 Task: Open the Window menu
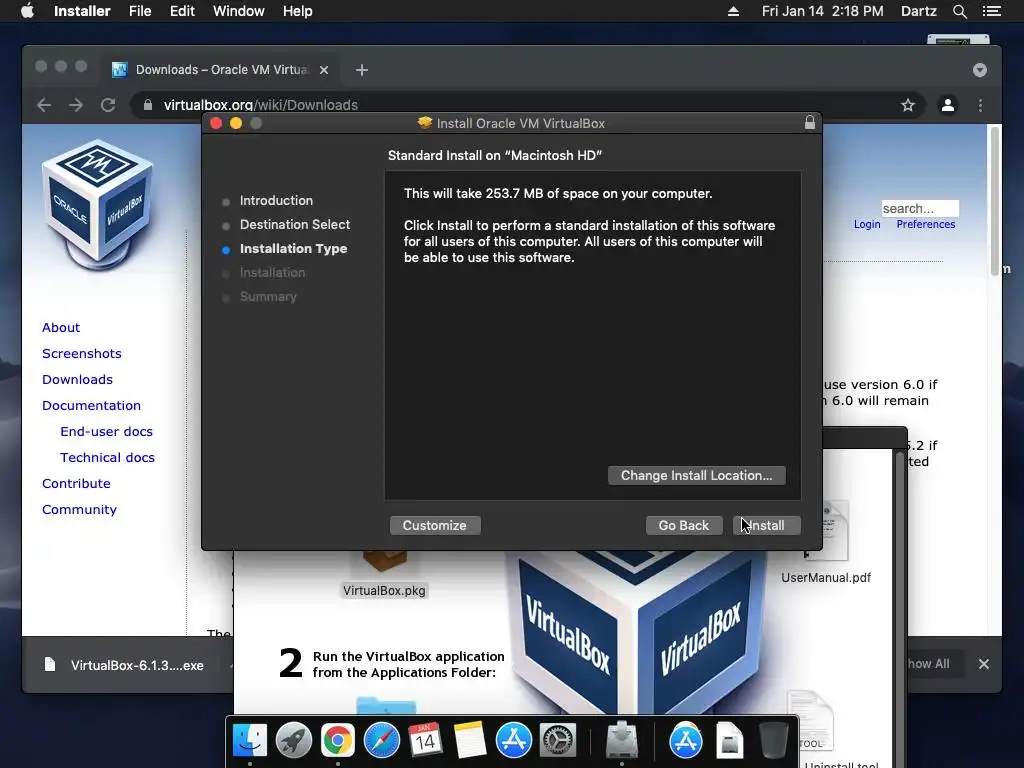point(238,11)
